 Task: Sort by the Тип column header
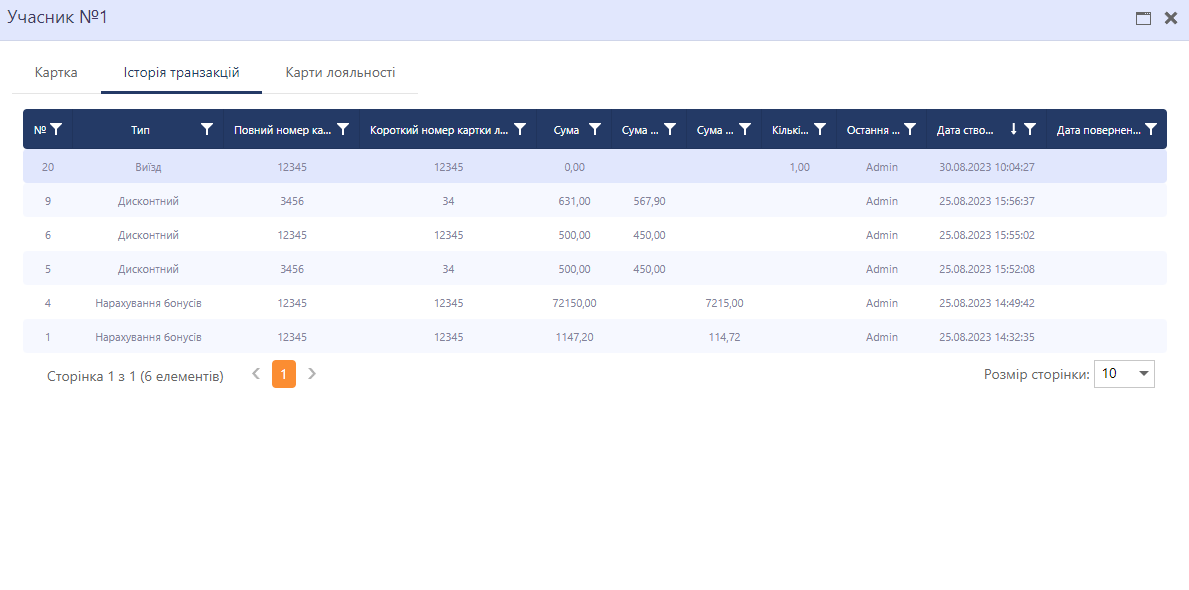point(140,130)
